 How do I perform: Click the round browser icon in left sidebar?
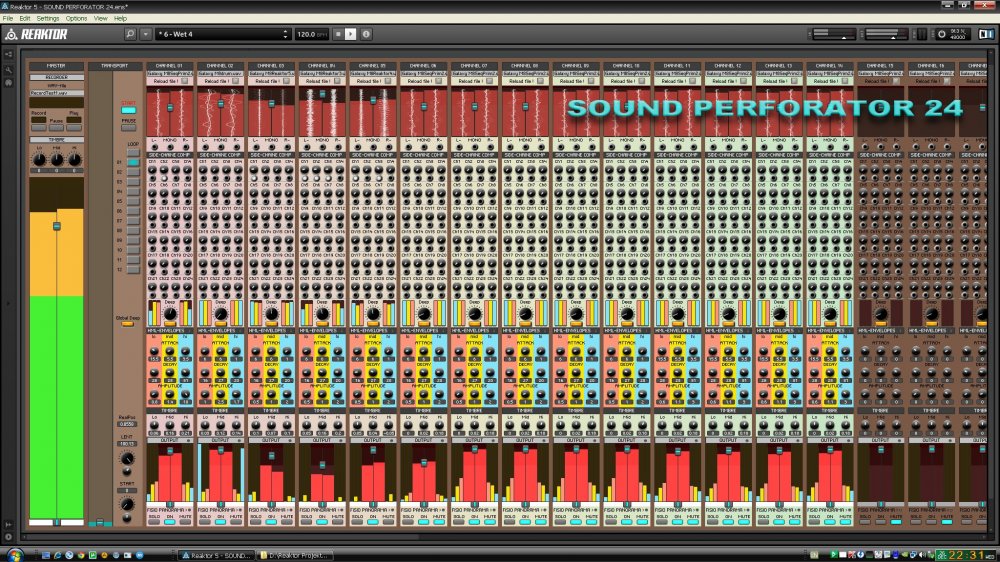click(x=8, y=83)
